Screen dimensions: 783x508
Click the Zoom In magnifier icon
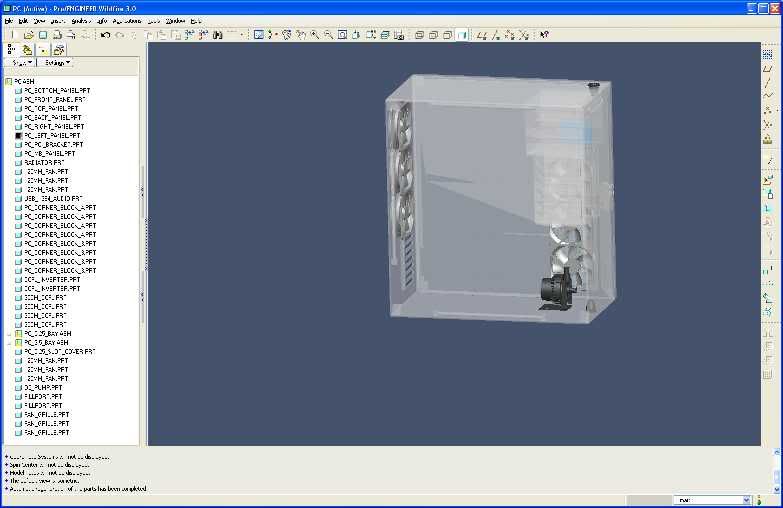(x=314, y=34)
